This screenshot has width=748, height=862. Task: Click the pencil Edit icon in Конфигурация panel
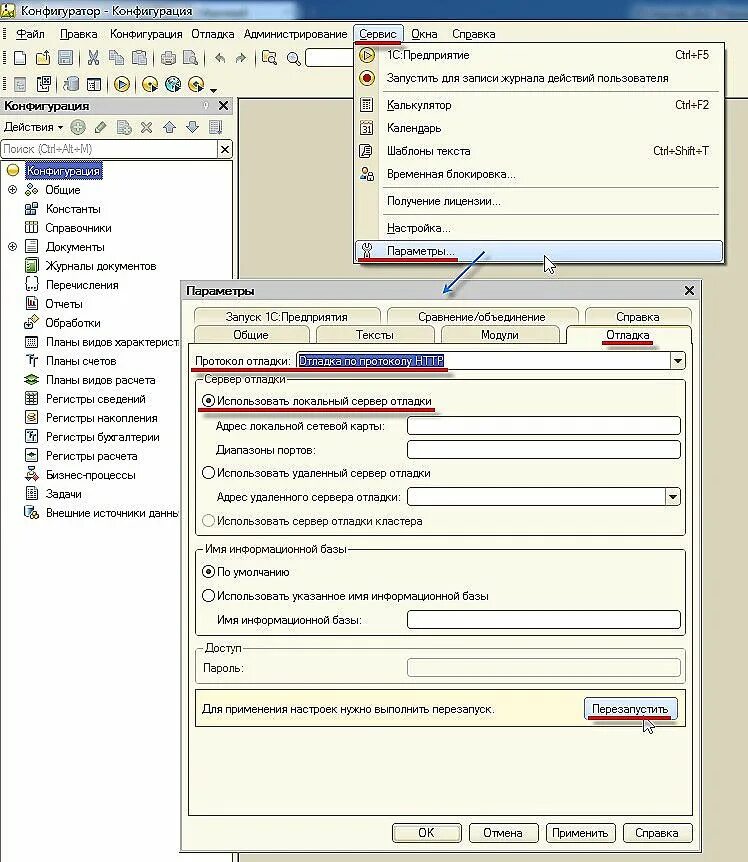click(x=100, y=128)
